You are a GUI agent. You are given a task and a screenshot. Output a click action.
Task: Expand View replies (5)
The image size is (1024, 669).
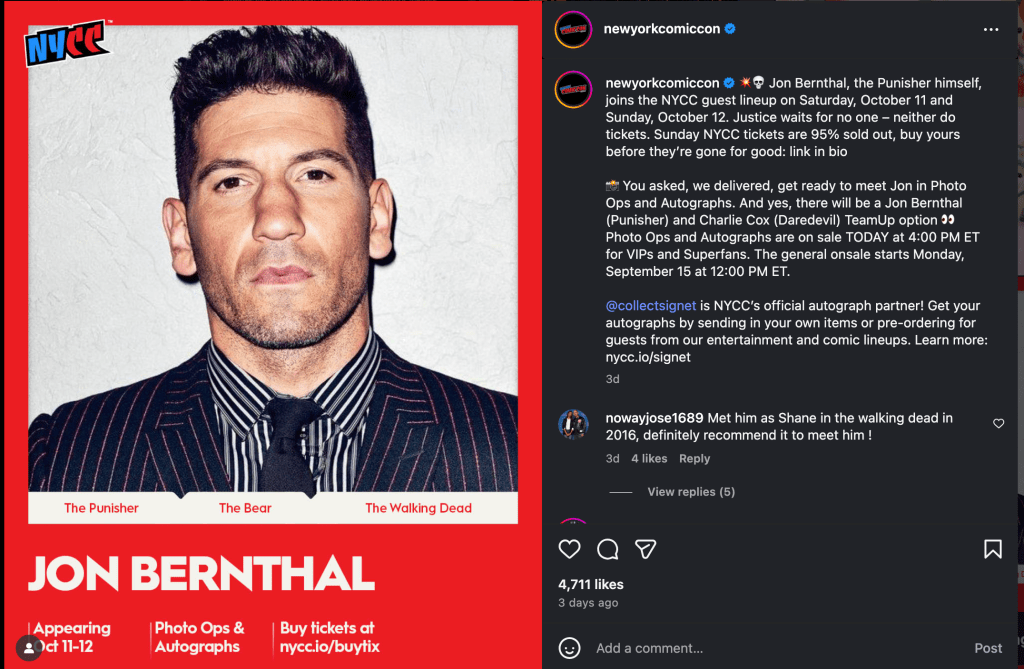[690, 492]
